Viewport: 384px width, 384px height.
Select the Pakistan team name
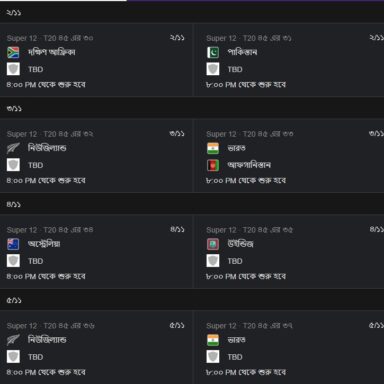pos(242,52)
